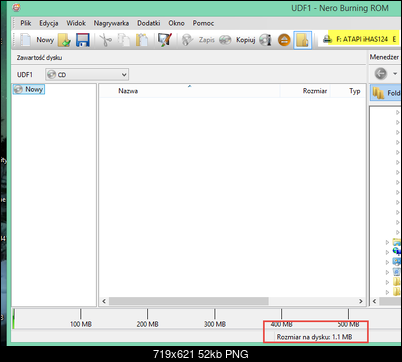Click right arrow of file list scrollbar
The image size is (402, 362).
tap(361, 301)
